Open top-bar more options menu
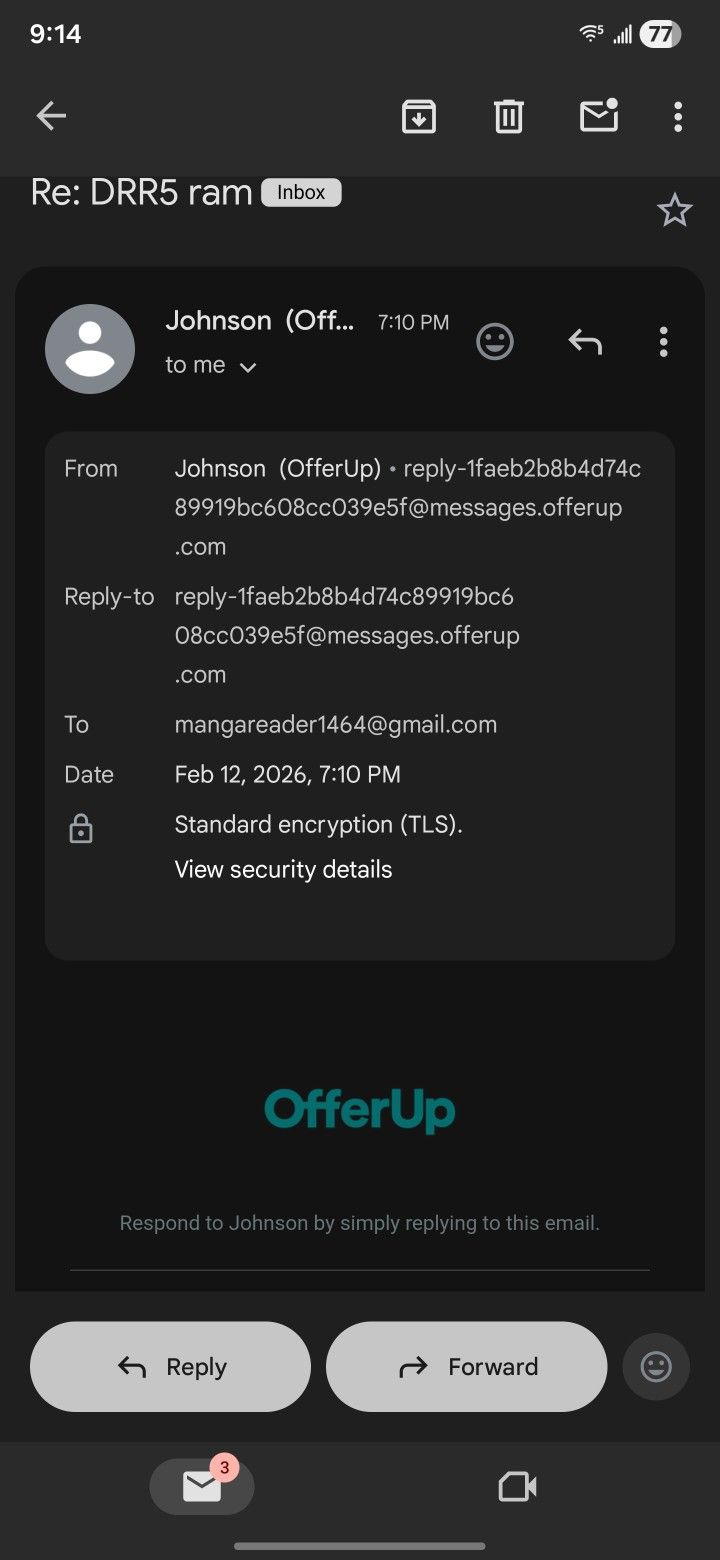This screenshot has width=720, height=1560. [678, 117]
